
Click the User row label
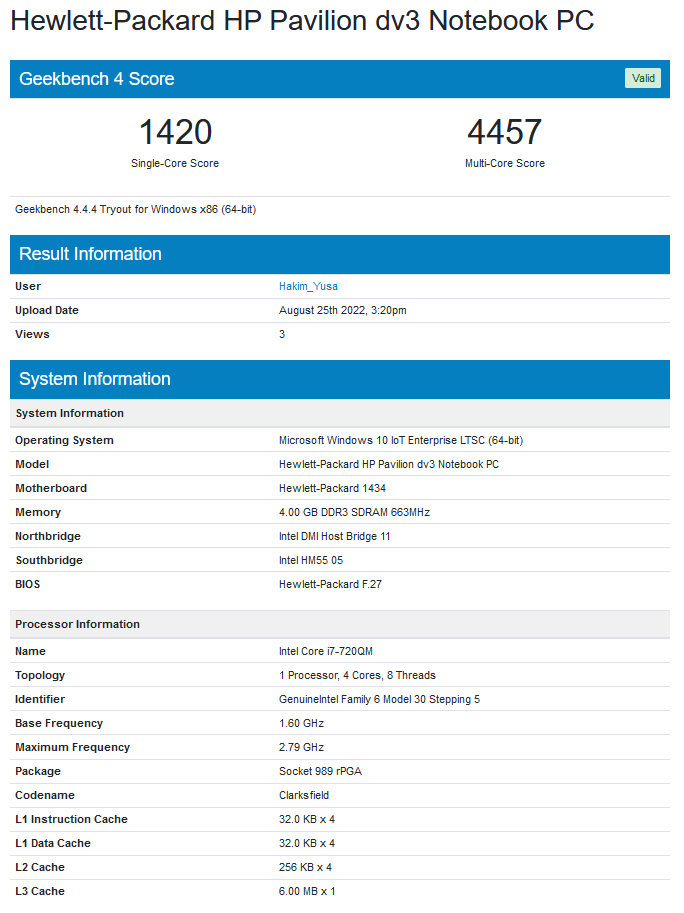click(x=28, y=286)
